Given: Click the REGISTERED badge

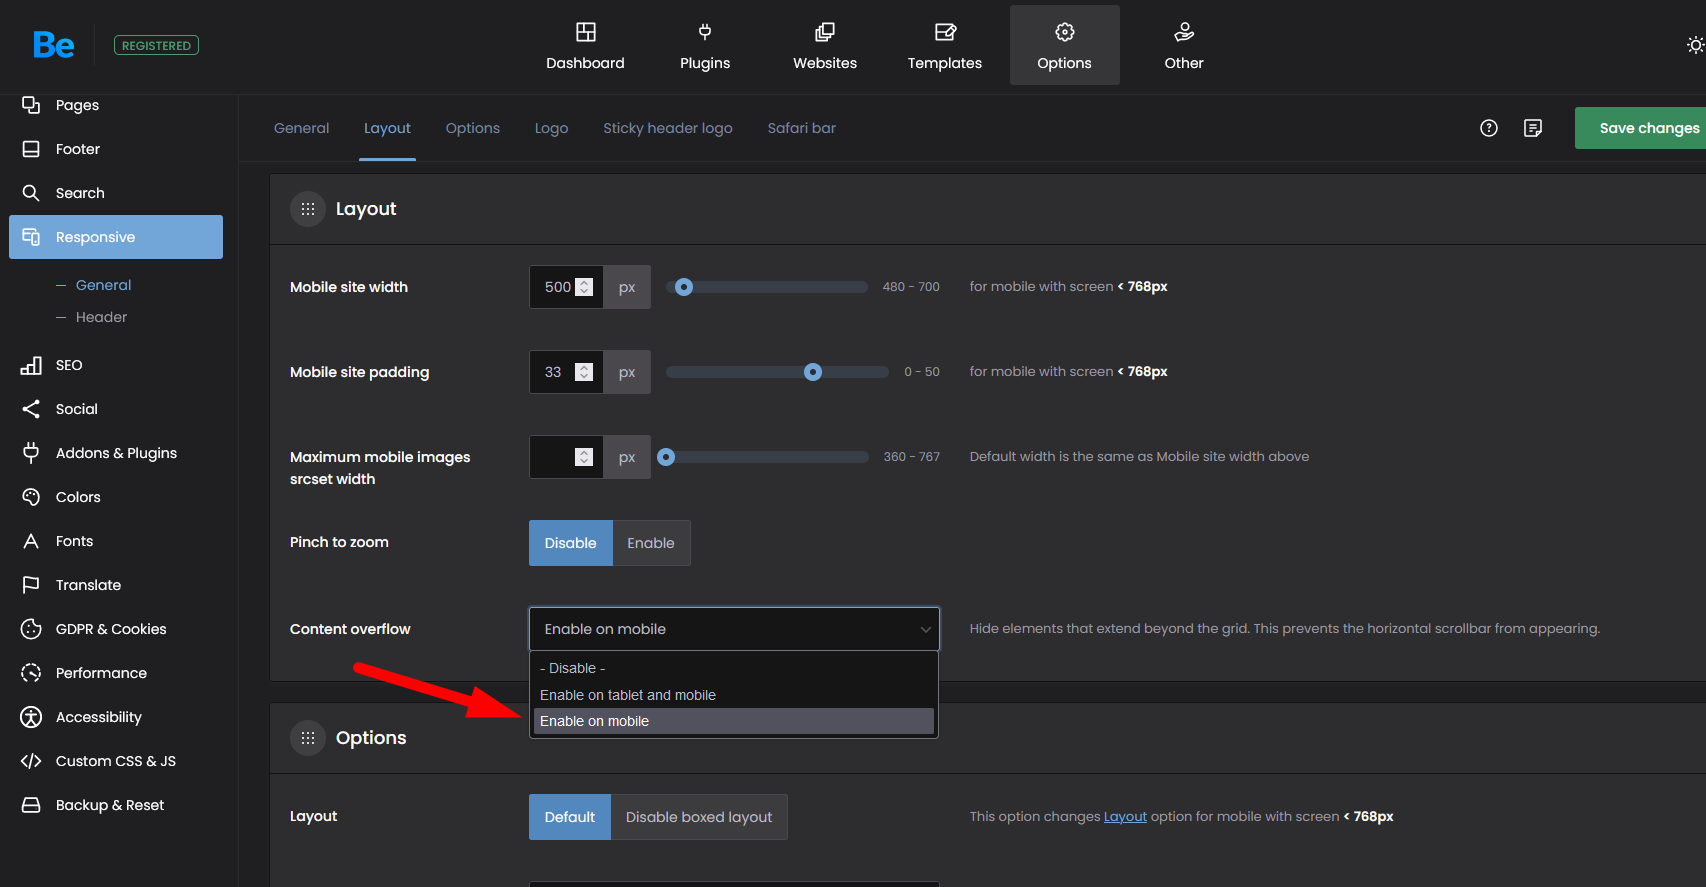Looking at the screenshot, I should (x=156, y=45).
